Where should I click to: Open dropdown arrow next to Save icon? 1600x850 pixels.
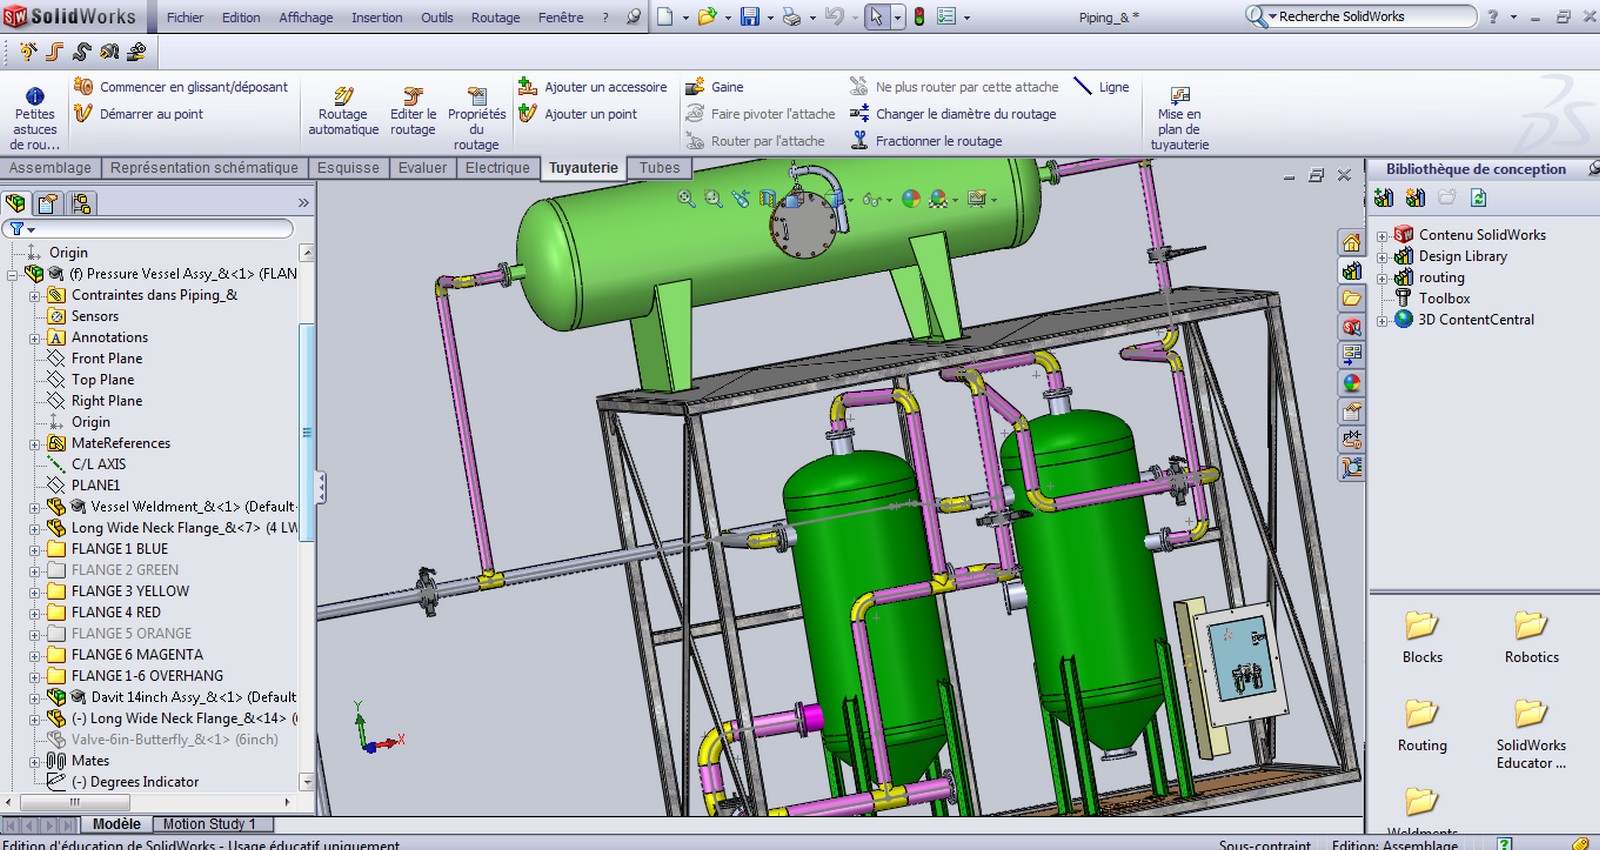(x=770, y=18)
